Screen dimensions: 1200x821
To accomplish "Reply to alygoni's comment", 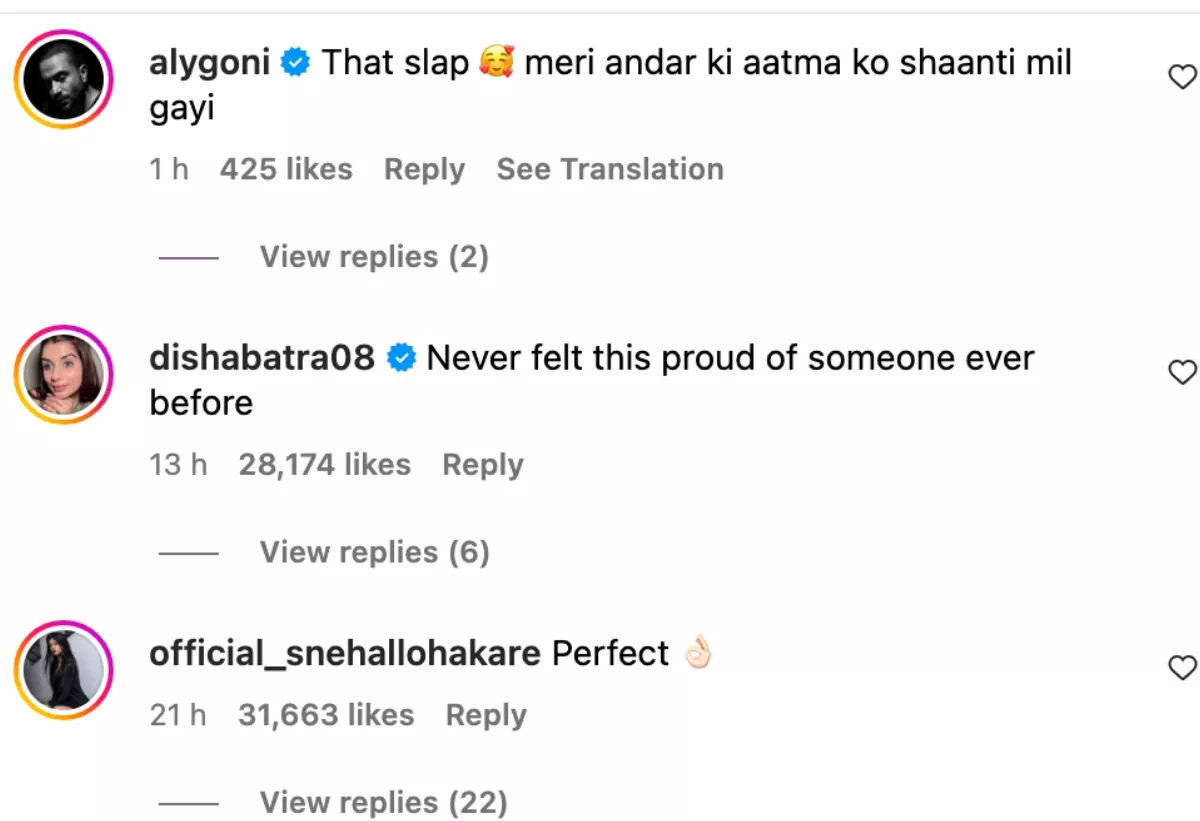I will pos(424,170).
